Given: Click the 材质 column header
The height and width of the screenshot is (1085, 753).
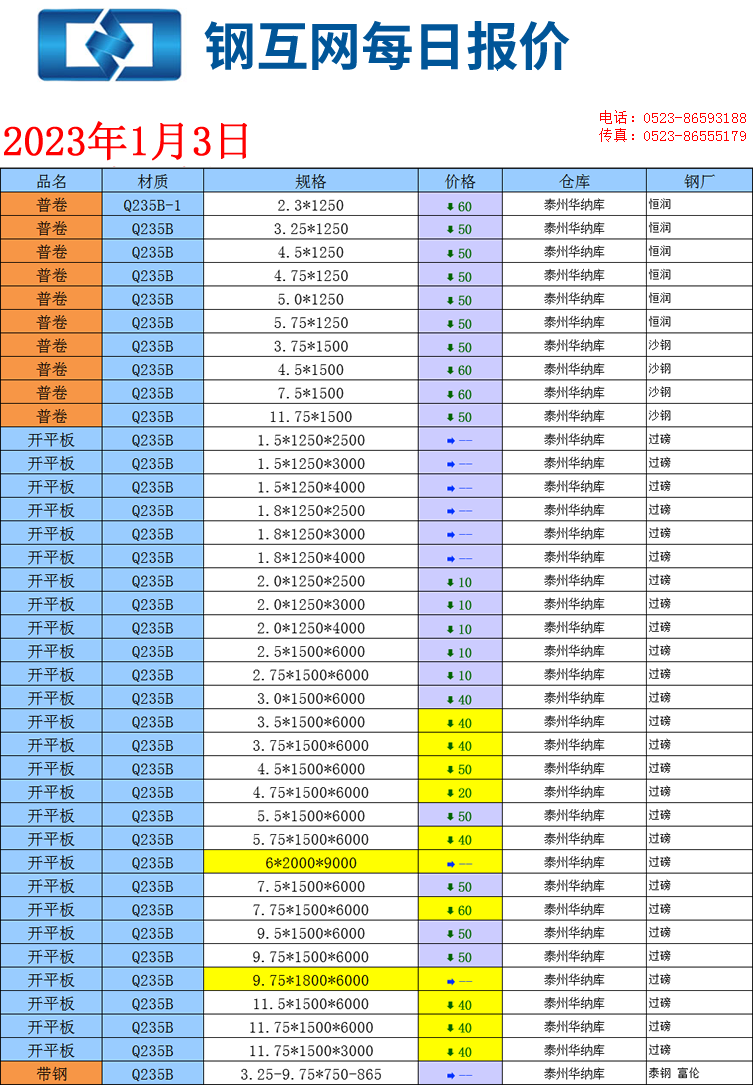Looking at the screenshot, I should (153, 182).
